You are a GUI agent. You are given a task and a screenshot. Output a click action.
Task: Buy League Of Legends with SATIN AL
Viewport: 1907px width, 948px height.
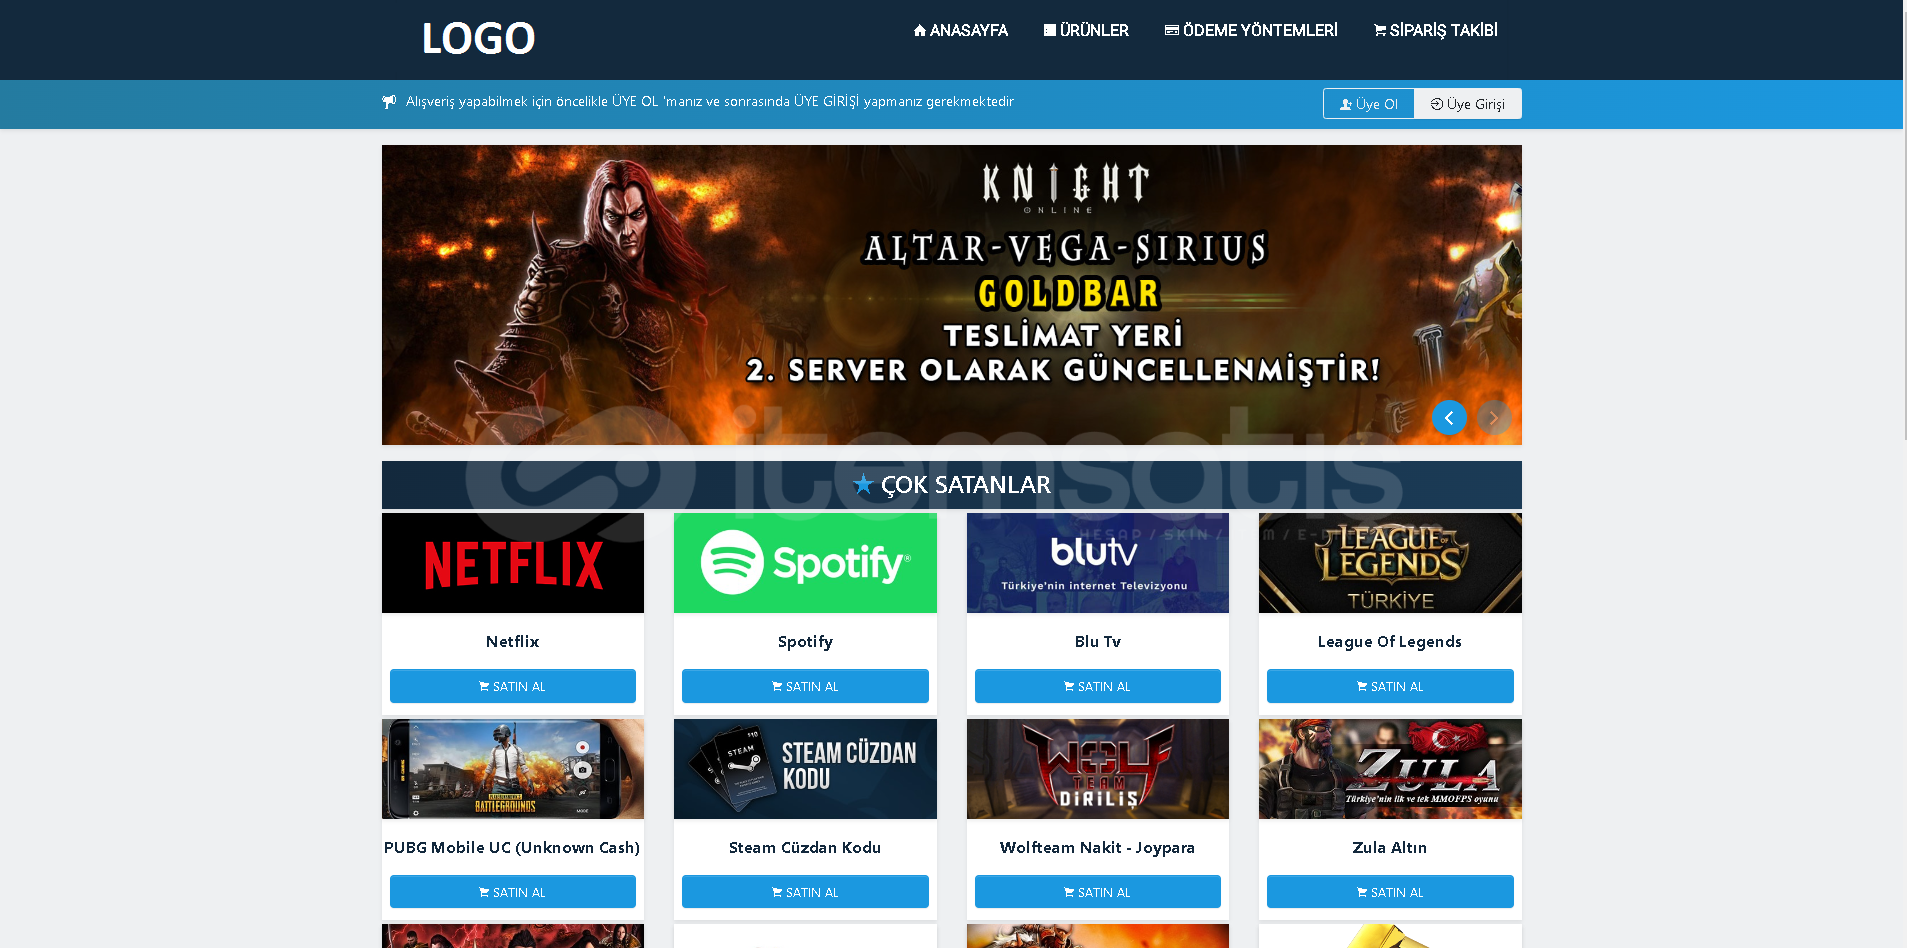tap(1390, 686)
